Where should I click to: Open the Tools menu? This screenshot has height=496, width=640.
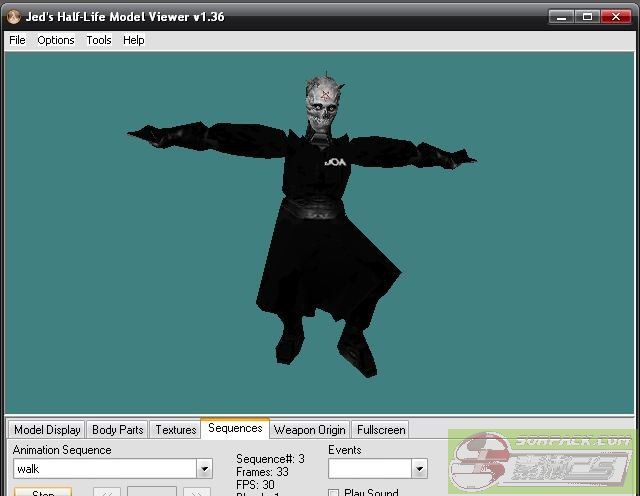click(99, 40)
